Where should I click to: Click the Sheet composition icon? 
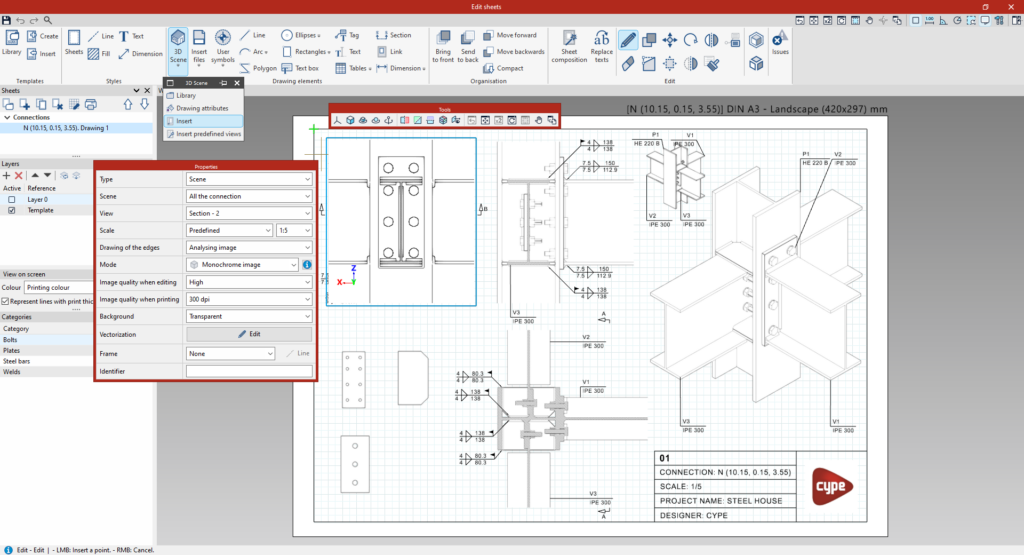tap(569, 47)
